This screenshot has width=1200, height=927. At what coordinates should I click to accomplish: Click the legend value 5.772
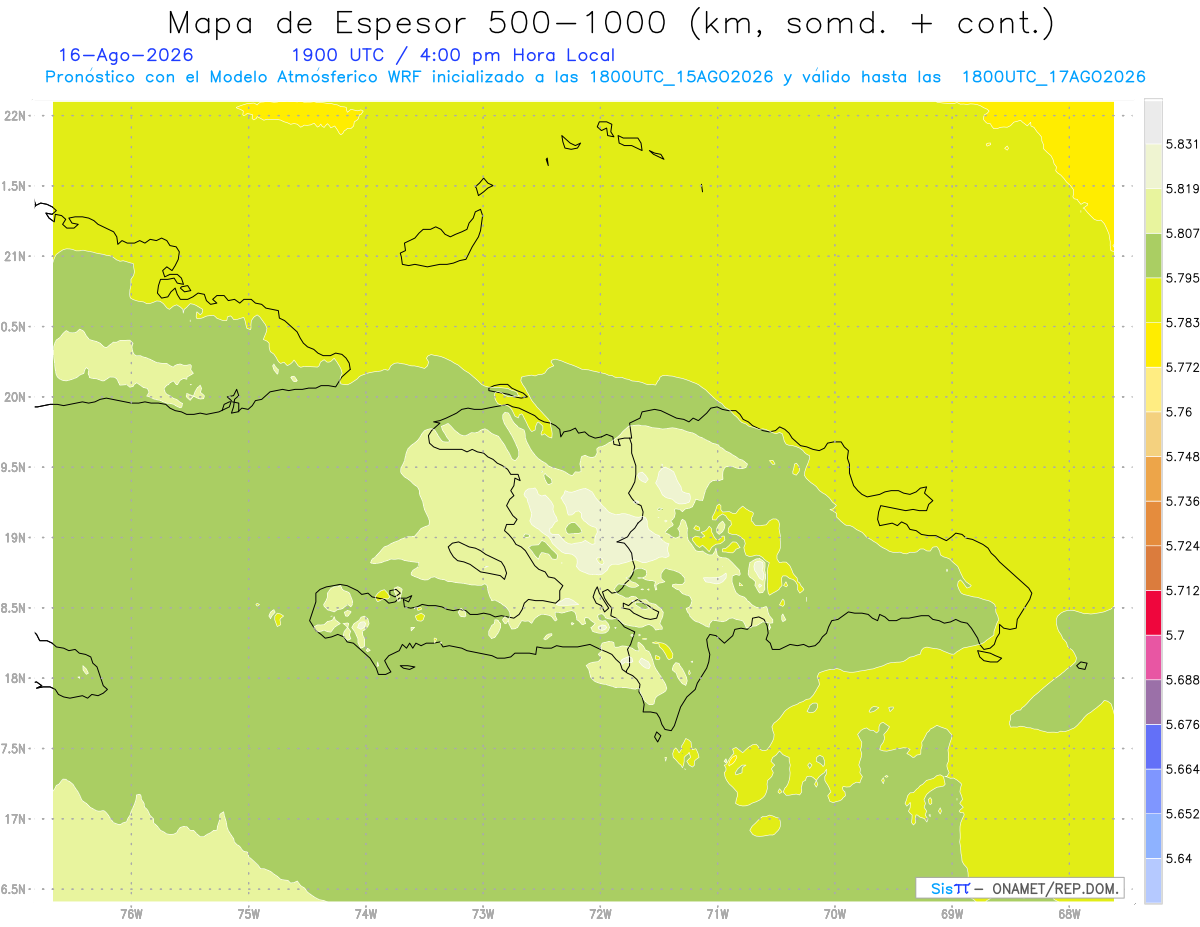(x=1182, y=367)
